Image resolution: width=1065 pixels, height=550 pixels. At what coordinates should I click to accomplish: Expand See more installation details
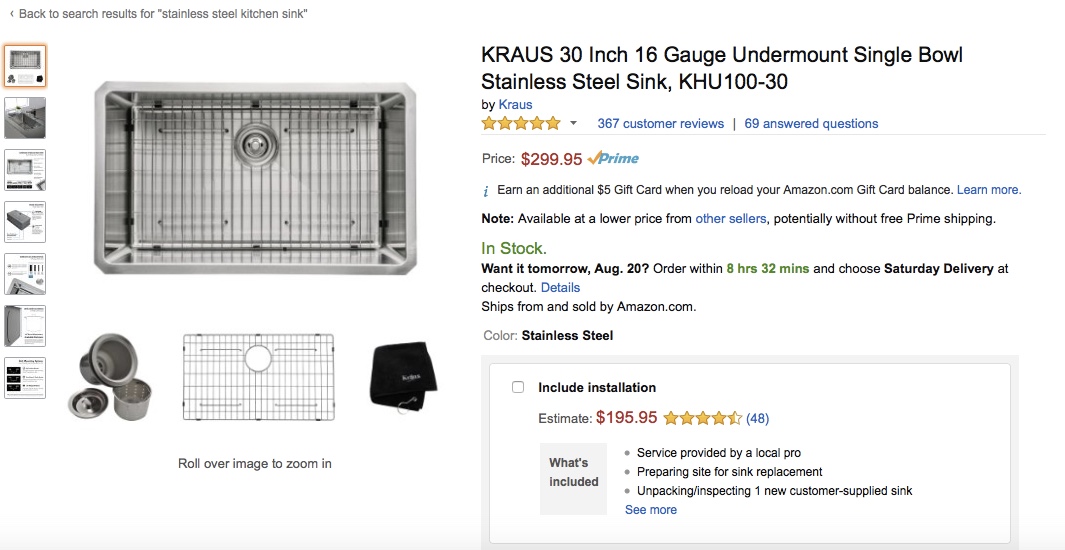tap(650, 510)
